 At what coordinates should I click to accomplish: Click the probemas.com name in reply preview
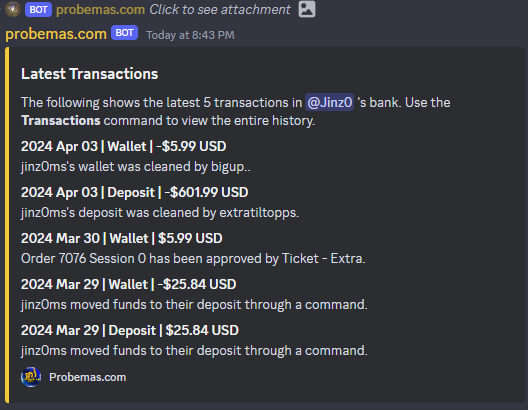tap(100, 9)
